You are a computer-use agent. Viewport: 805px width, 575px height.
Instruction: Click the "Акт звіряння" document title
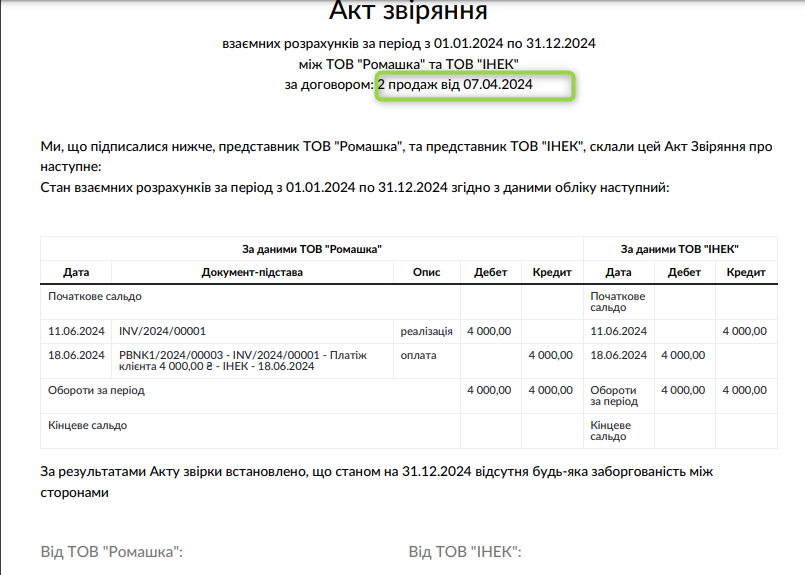click(408, 12)
